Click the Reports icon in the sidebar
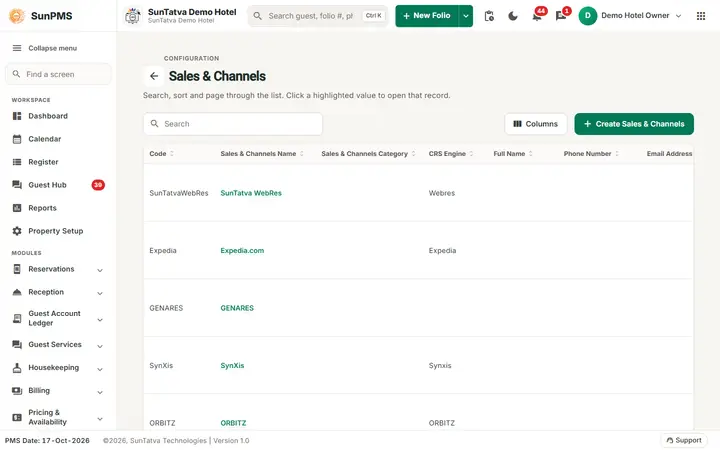Image resolution: width=720 pixels, height=450 pixels. pos(17,208)
